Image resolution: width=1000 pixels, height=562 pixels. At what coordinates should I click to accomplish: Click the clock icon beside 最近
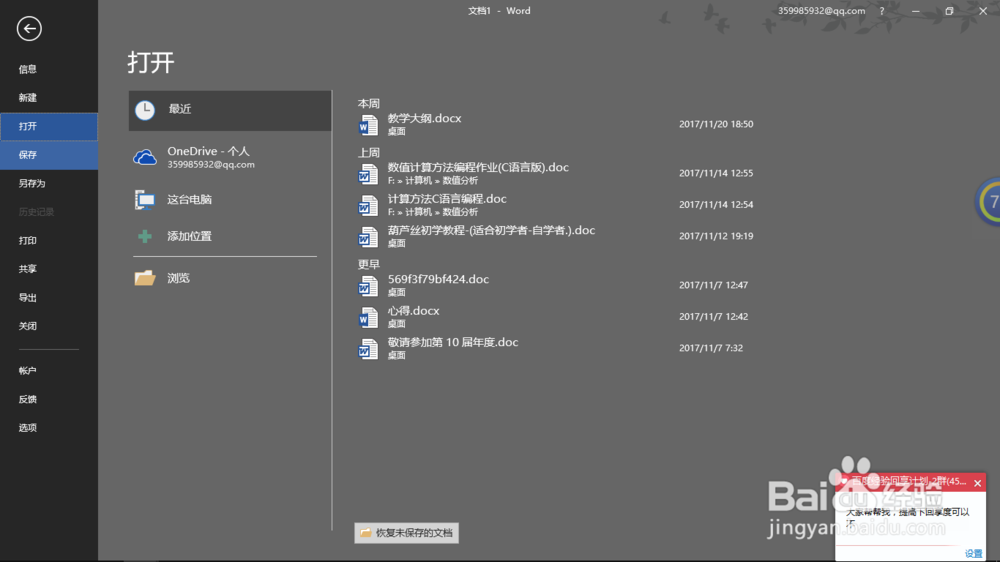pos(145,110)
